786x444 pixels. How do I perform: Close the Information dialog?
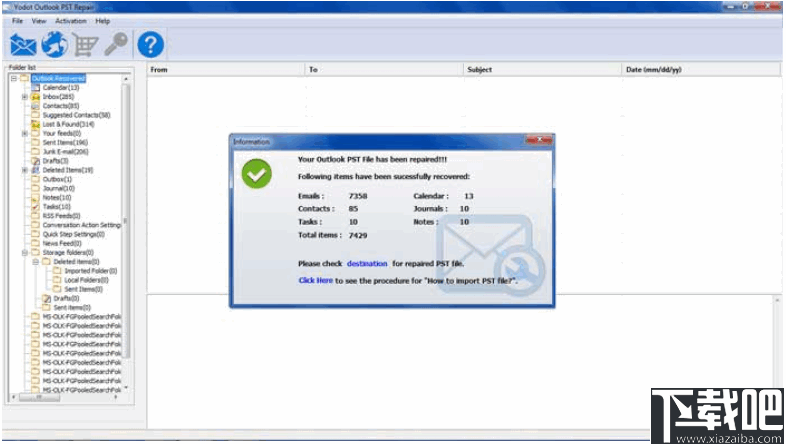(x=539, y=140)
